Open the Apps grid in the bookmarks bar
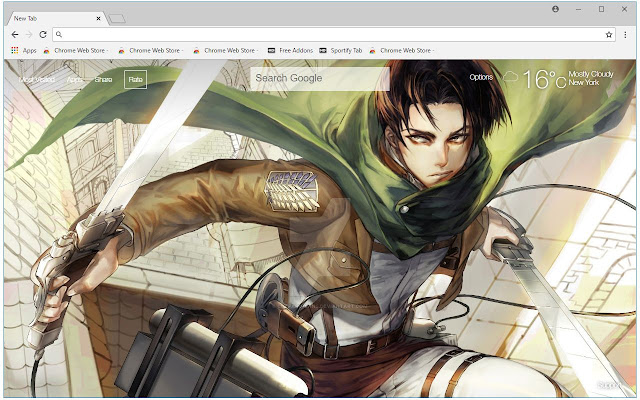 24,51
